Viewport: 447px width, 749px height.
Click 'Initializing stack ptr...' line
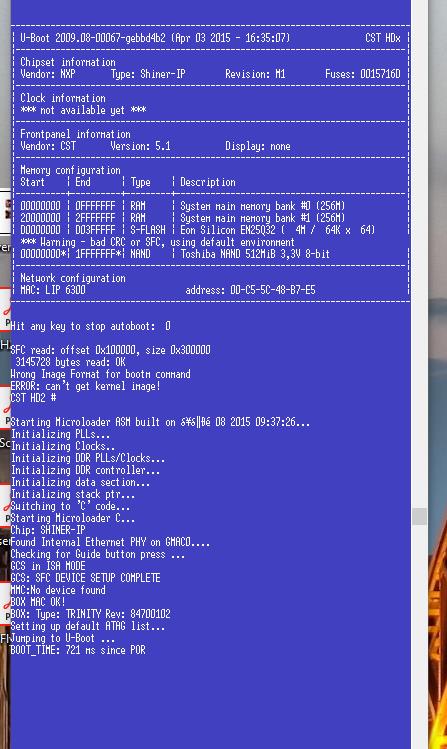(73, 494)
